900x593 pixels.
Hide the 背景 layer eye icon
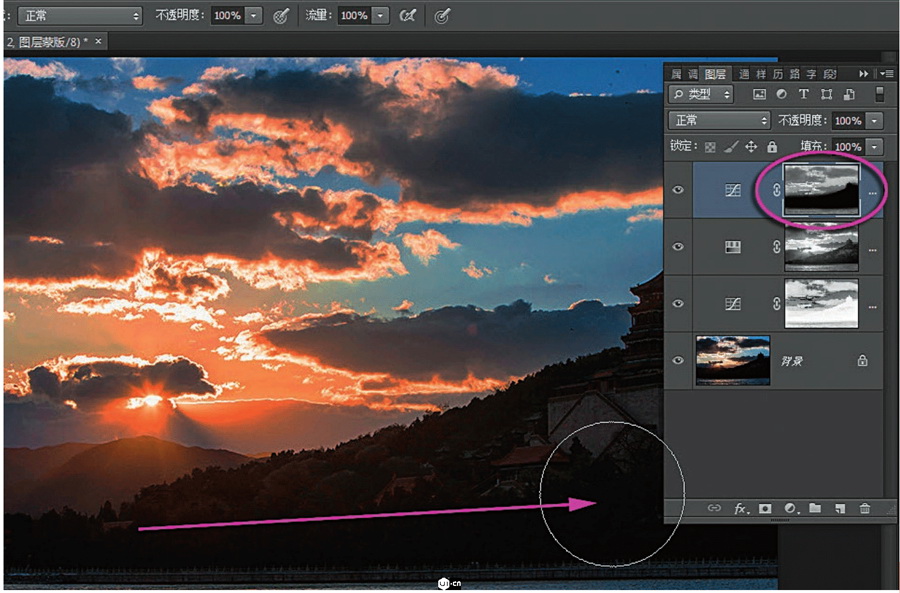coord(679,360)
